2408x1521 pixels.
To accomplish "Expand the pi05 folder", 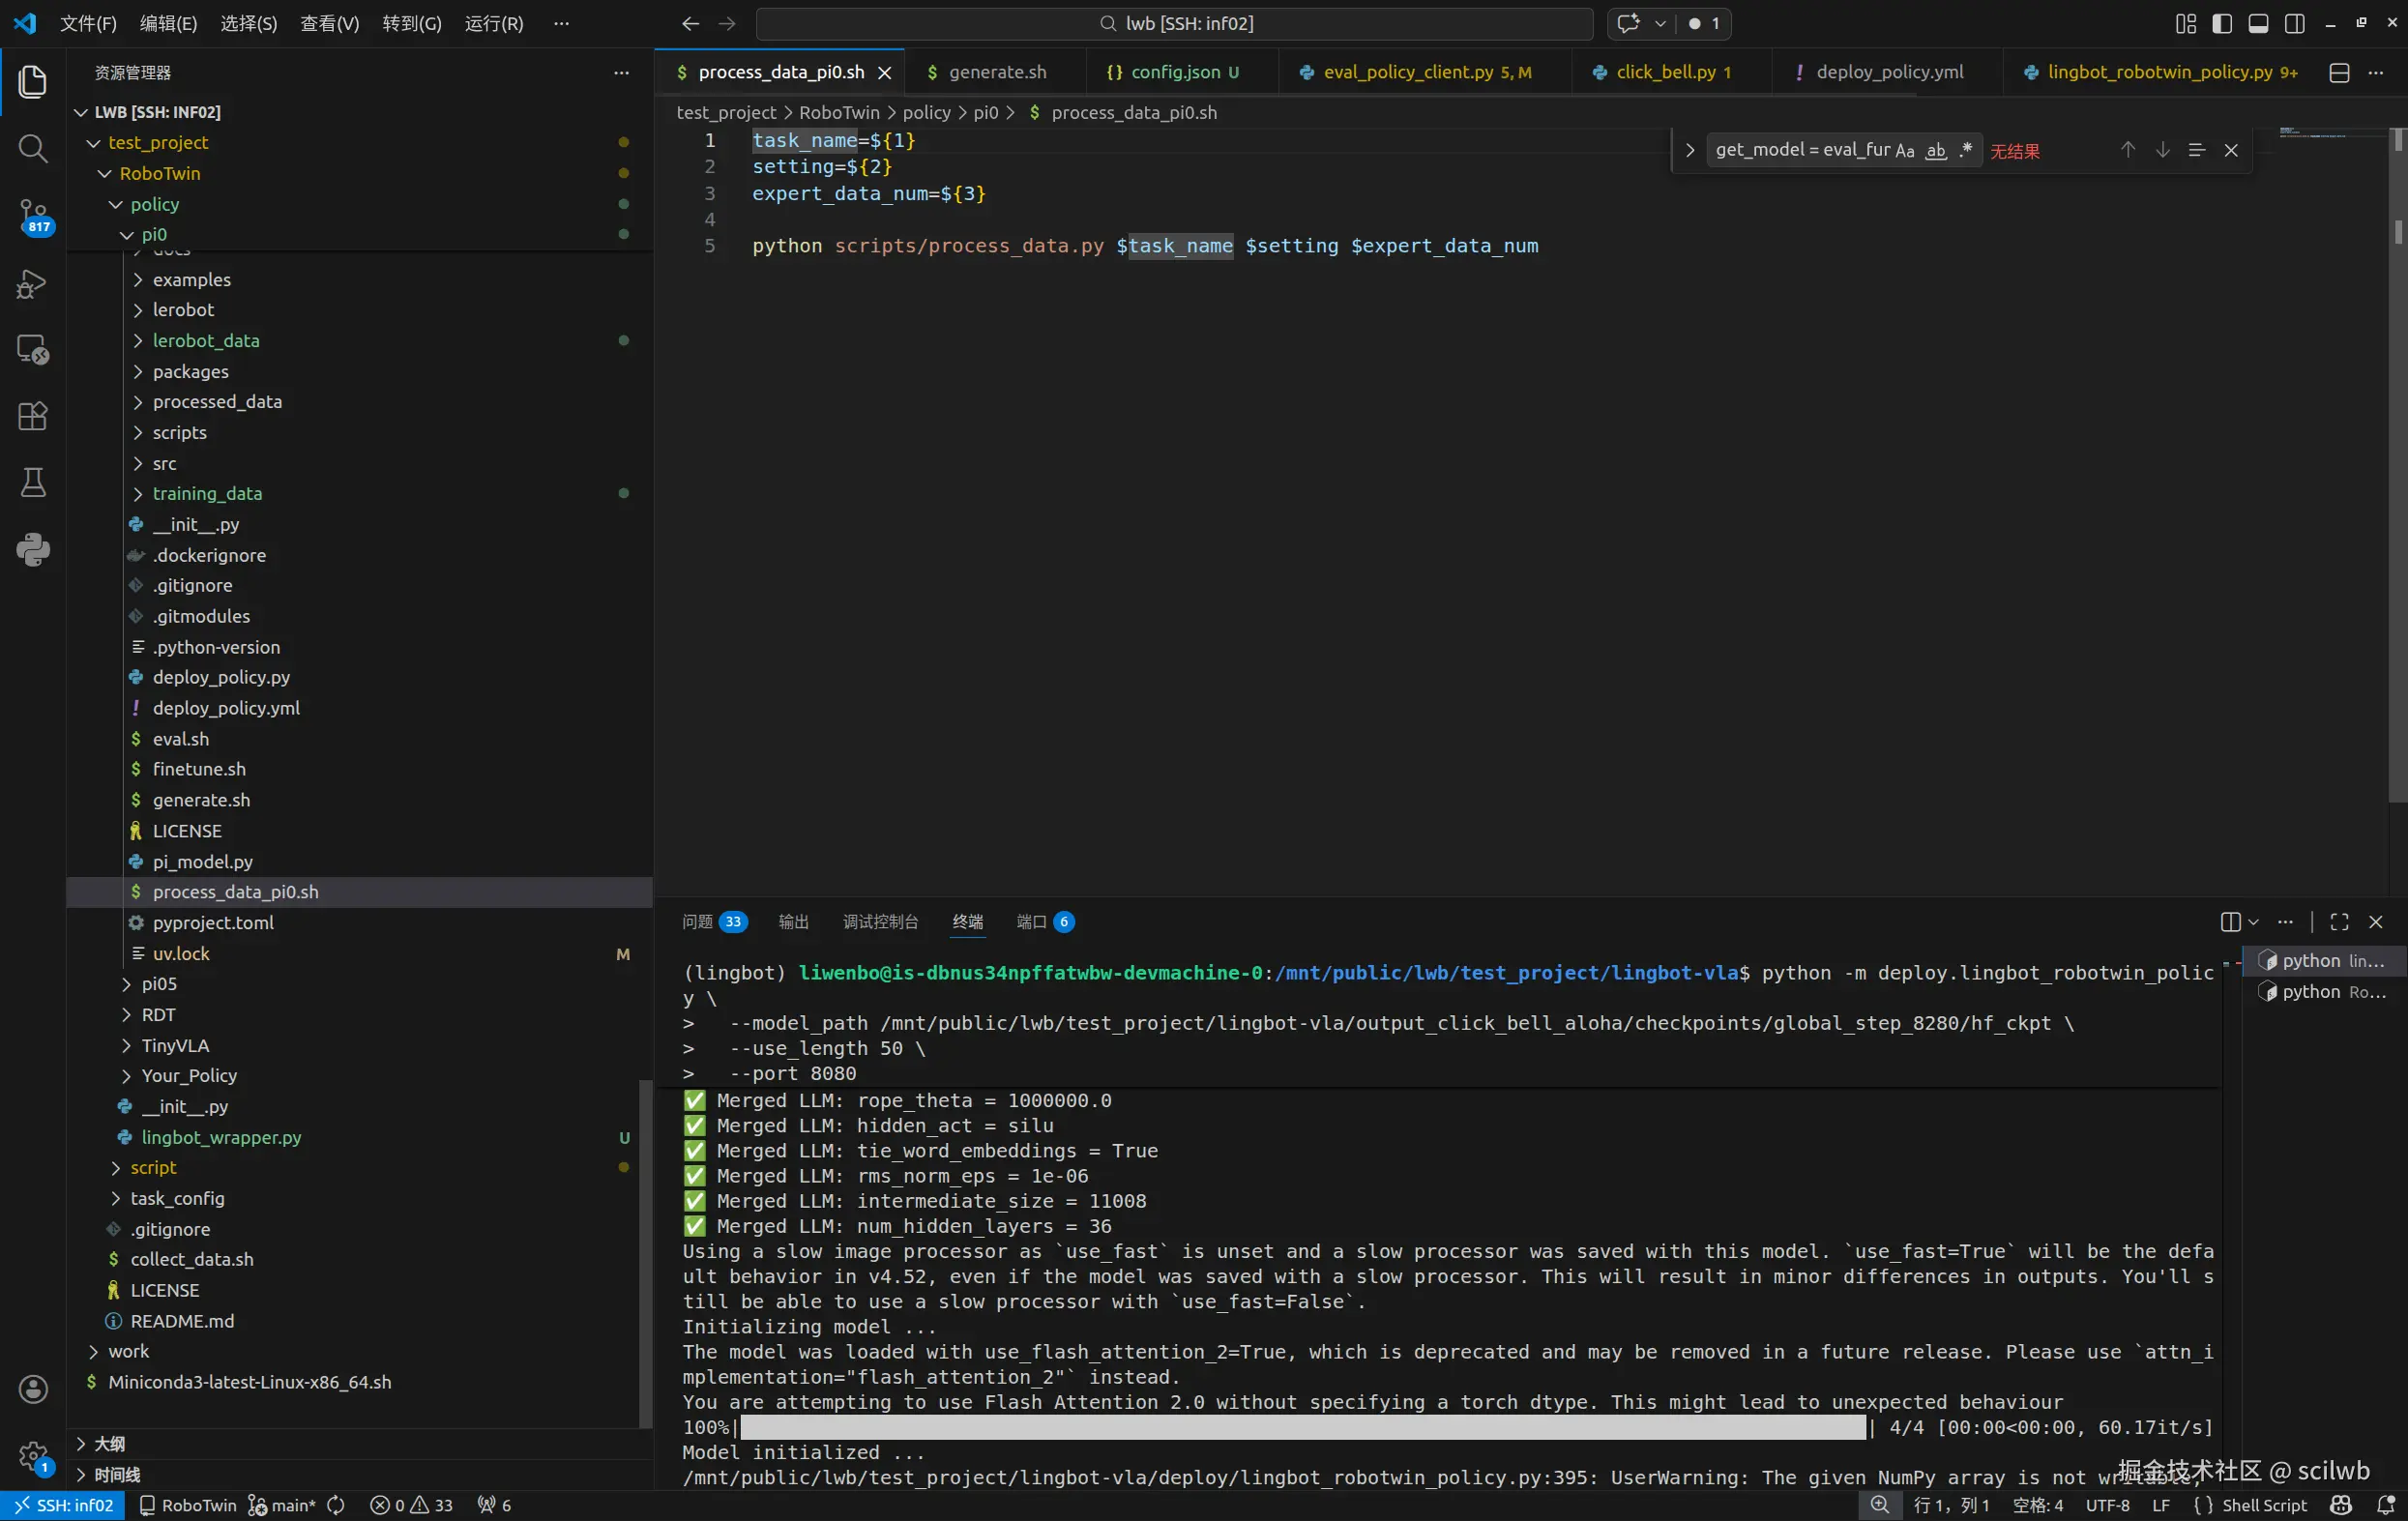I will tap(159, 984).
